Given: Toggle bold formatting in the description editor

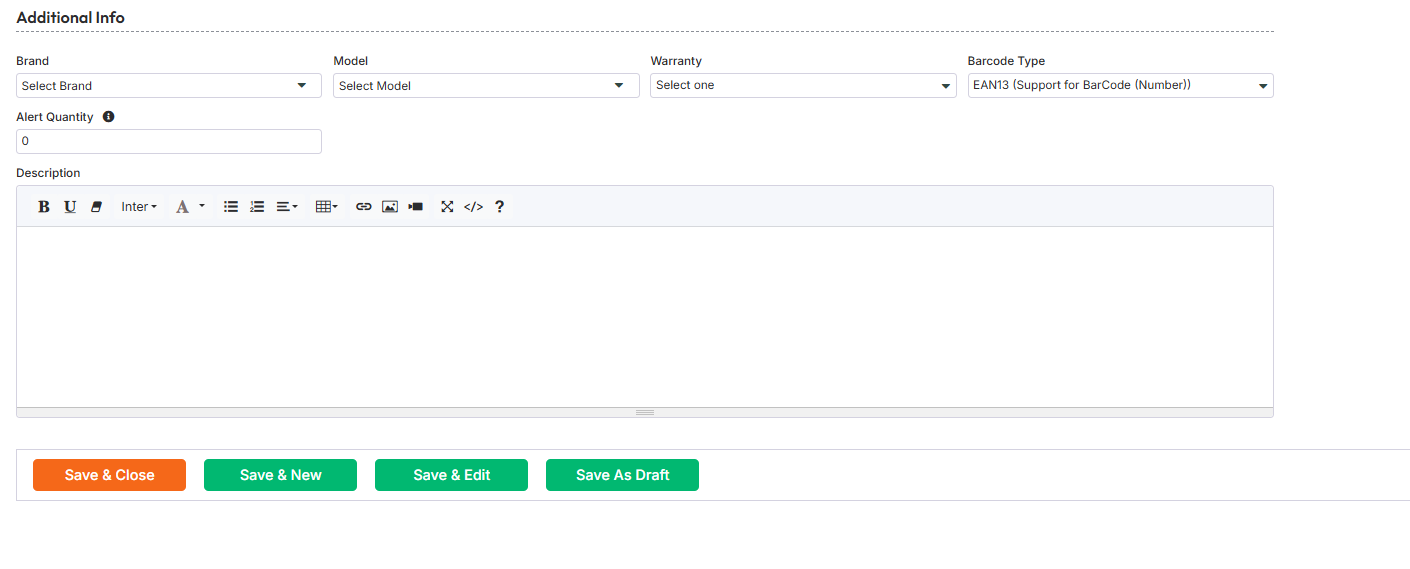Looking at the screenshot, I should coord(44,207).
